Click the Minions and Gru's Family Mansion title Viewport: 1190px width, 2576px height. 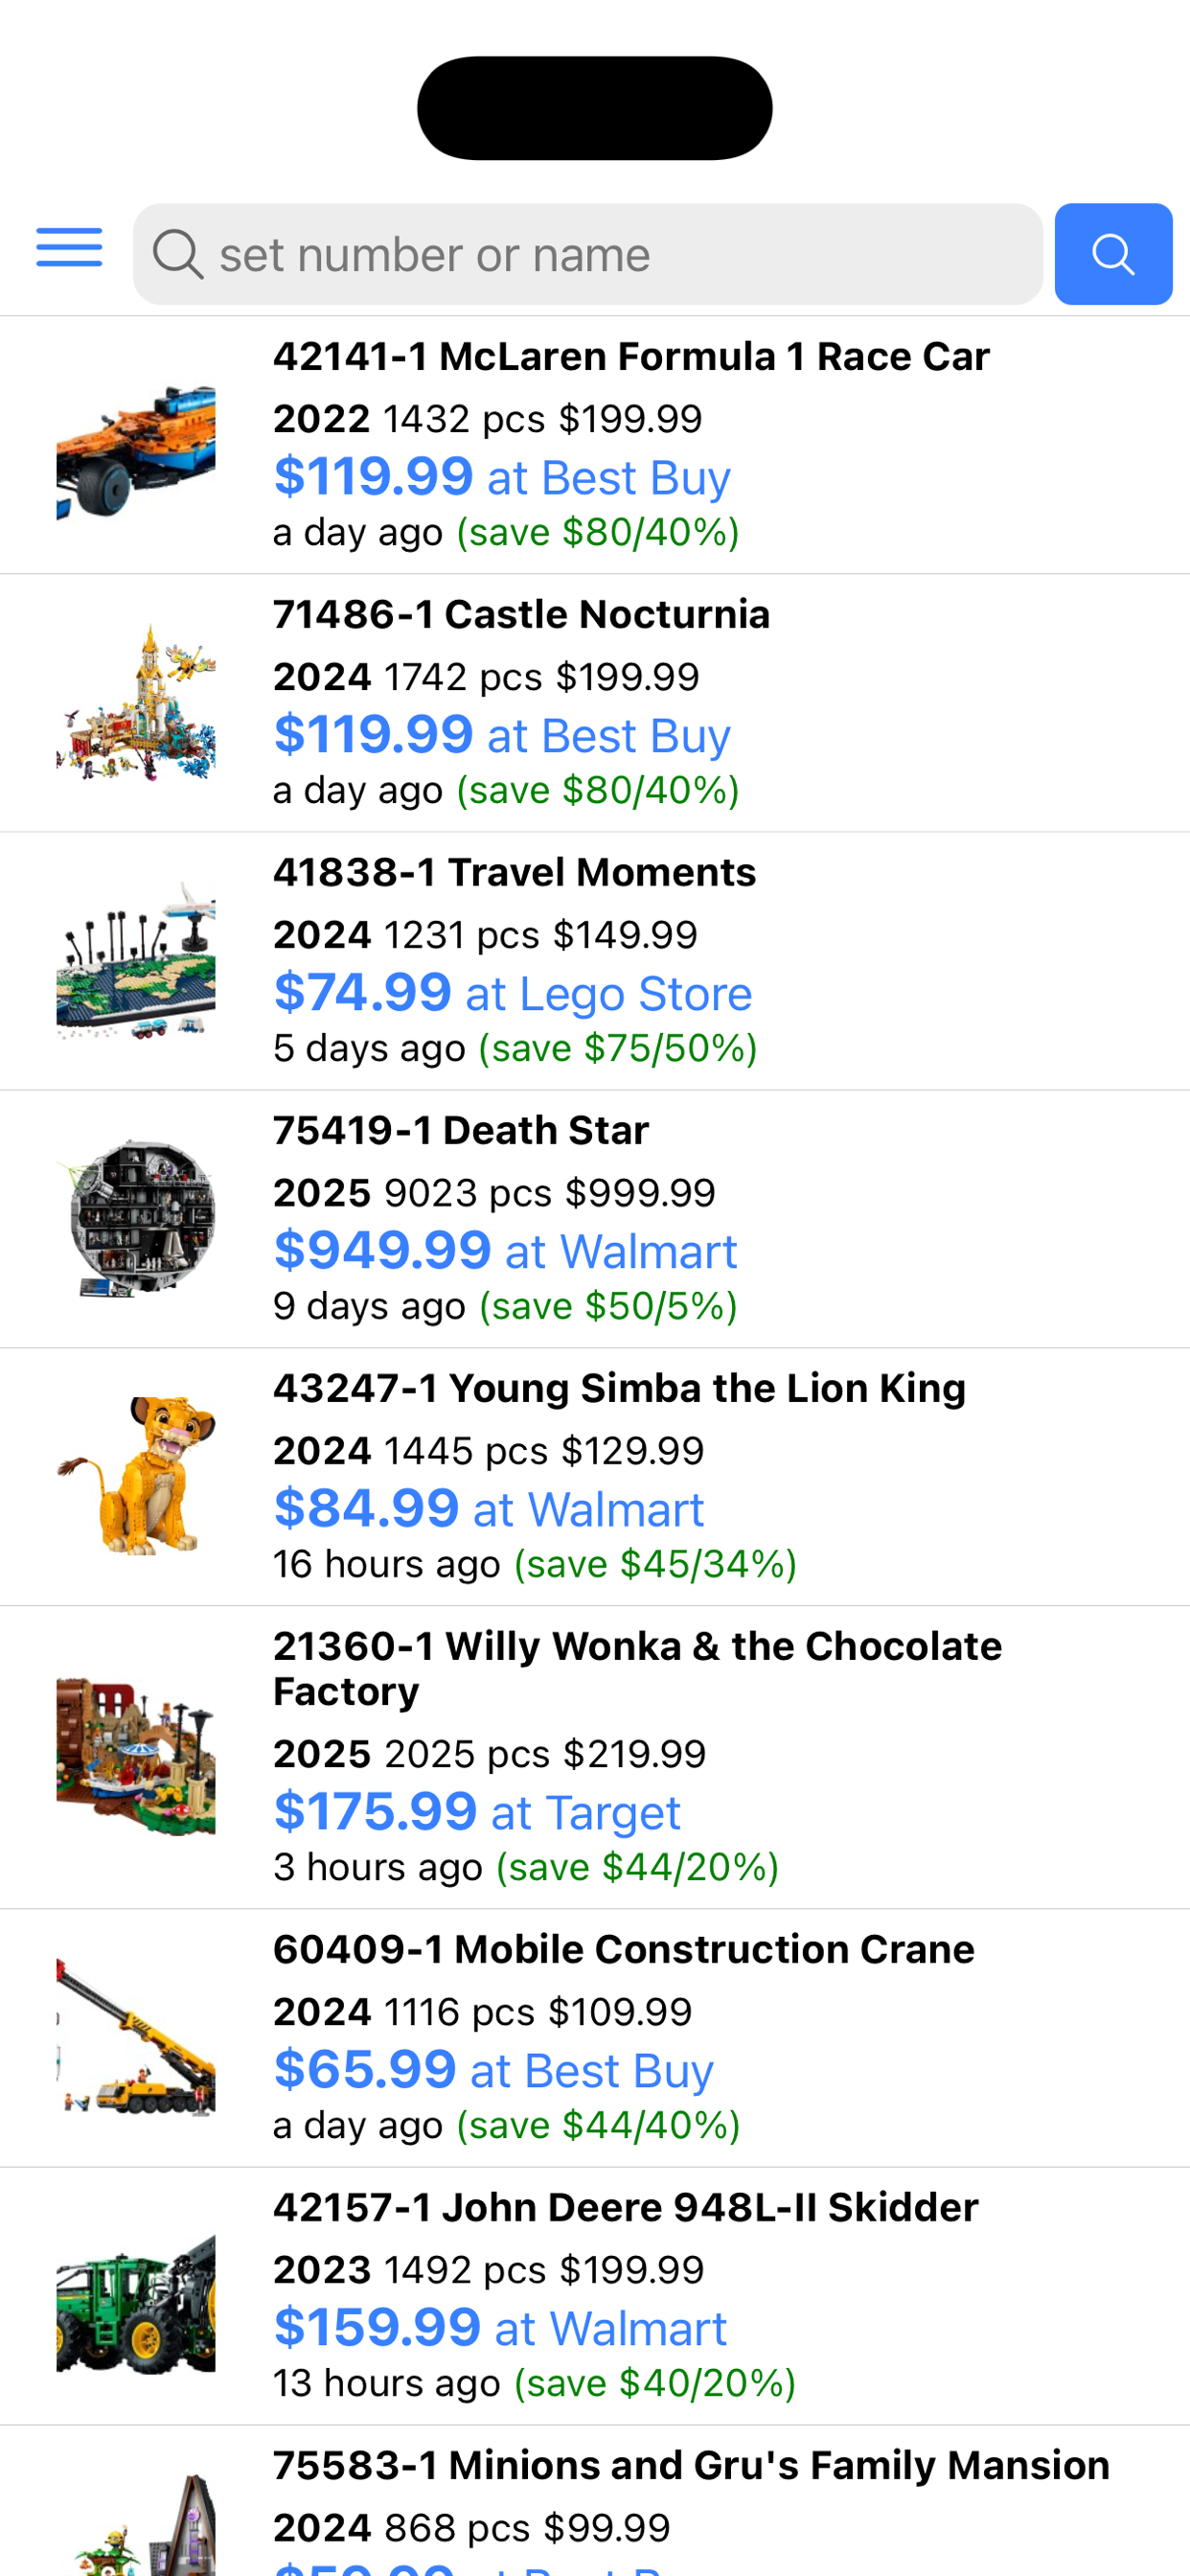691,2464
